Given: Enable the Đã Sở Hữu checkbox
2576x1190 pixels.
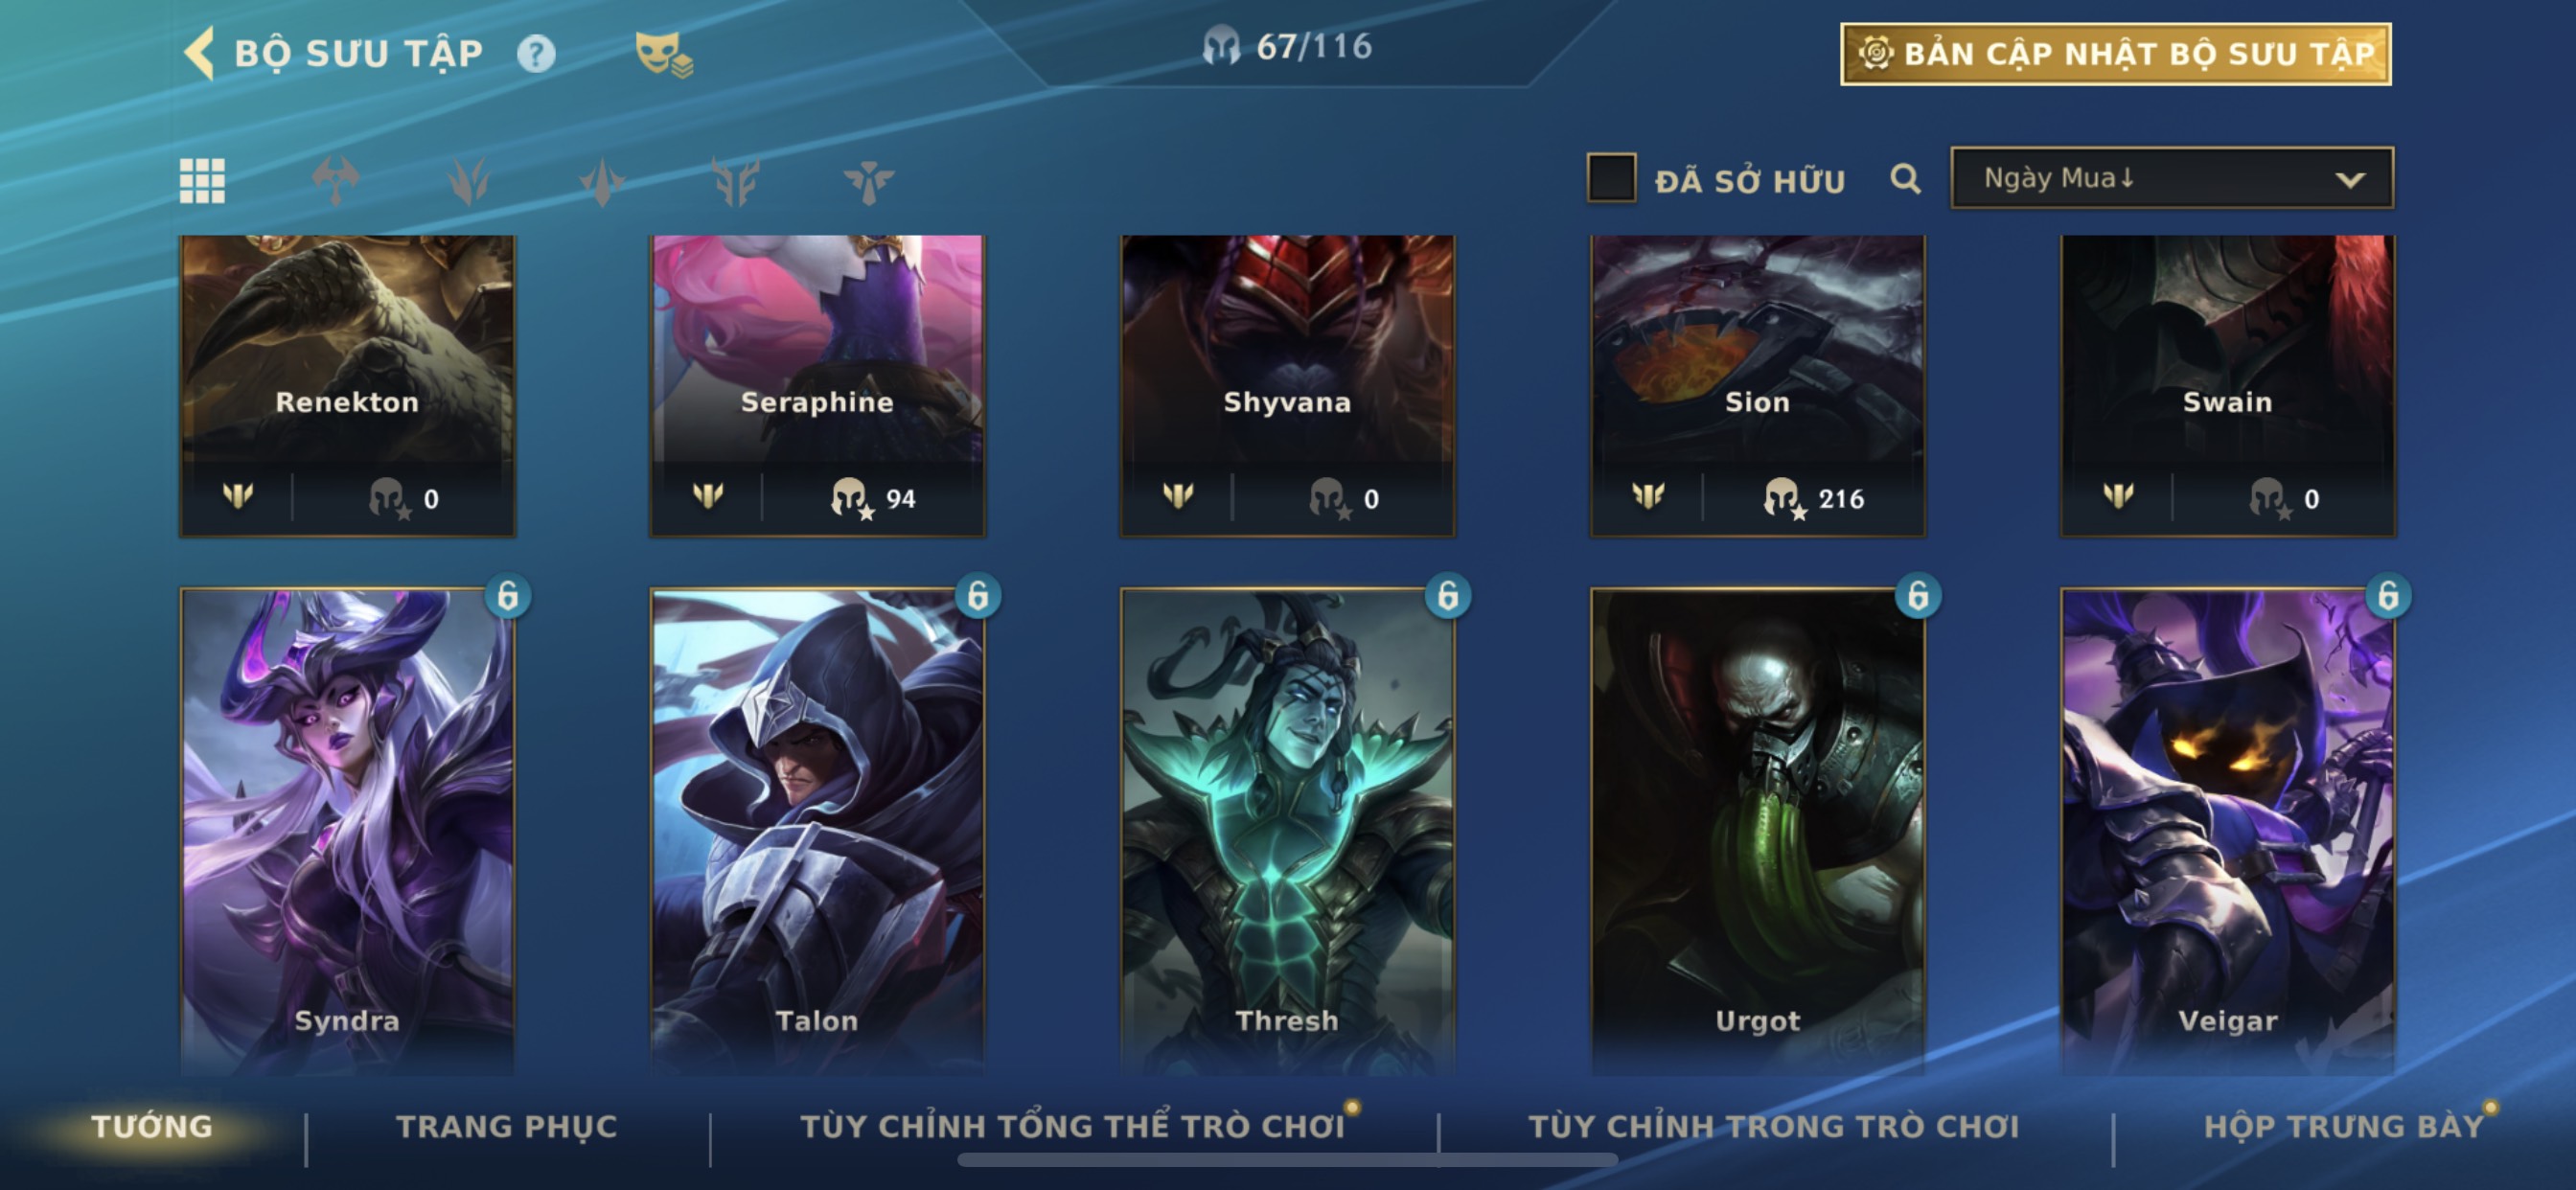Looking at the screenshot, I should tap(1611, 178).
